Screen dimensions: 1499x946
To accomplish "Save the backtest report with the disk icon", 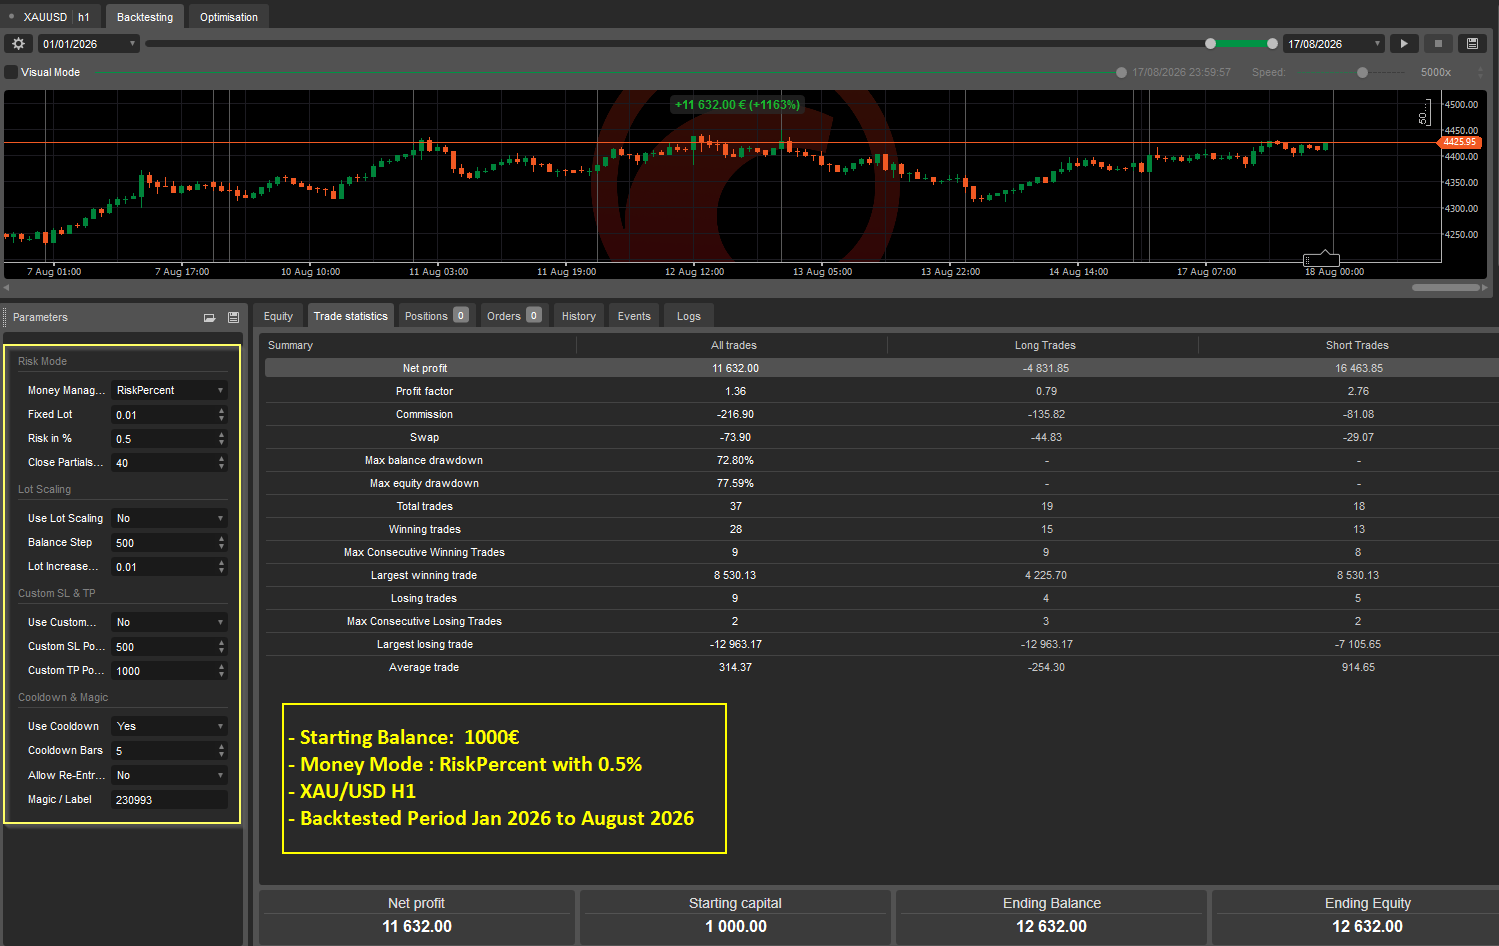I will 1472,44.
